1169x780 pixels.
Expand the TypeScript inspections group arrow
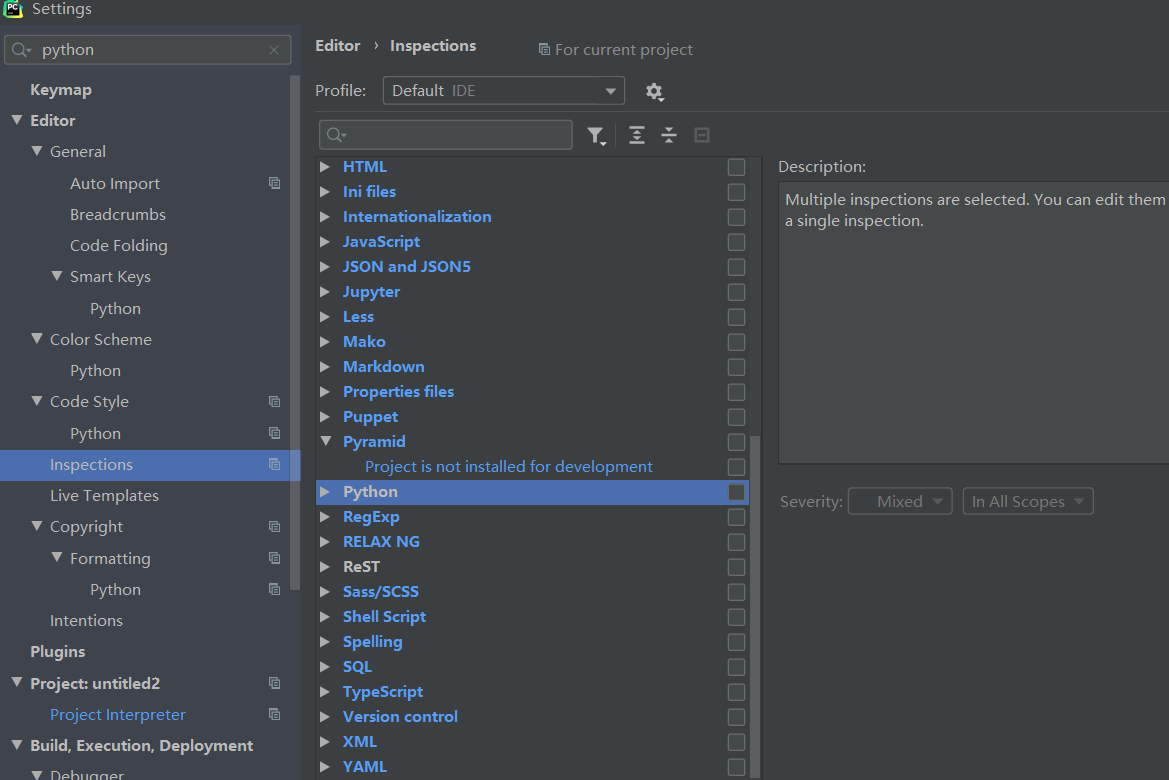(x=325, y=691)
